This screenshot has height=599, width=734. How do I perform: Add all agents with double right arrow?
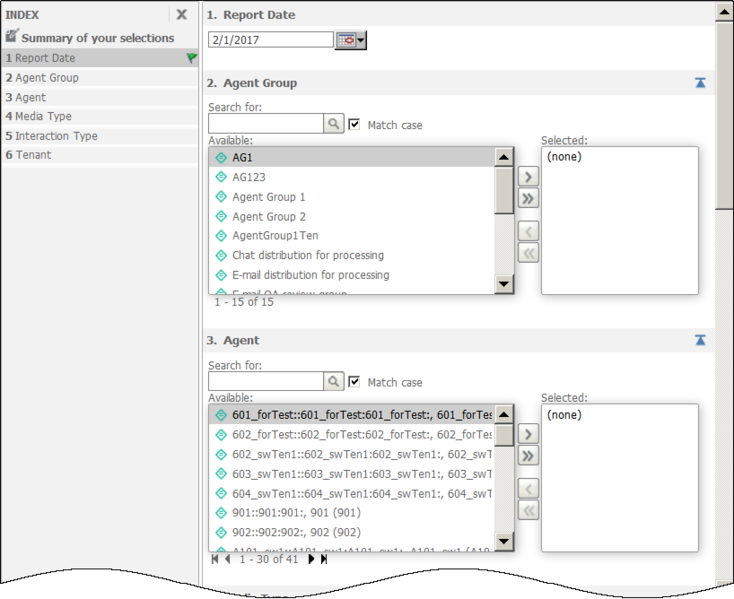click(528, 456)
